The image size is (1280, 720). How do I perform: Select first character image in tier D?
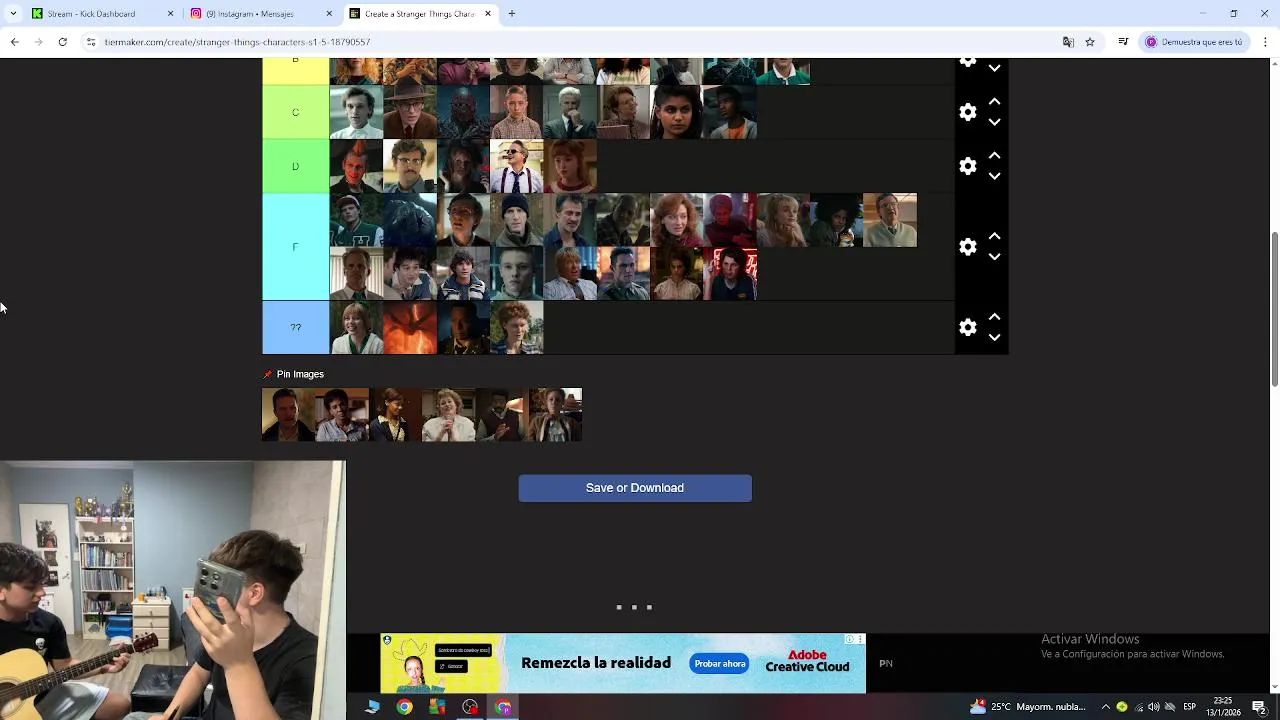coord(356,166)
